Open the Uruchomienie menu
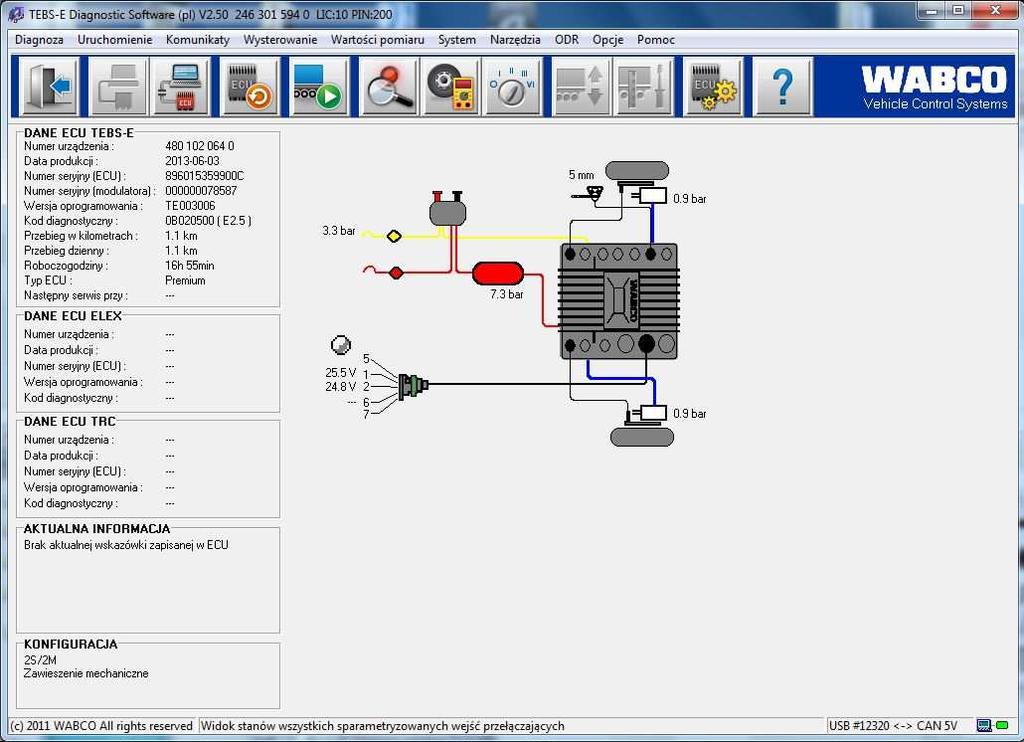Image resolution: width=1024 pixels, height=742 pixels. click(115, 40)
